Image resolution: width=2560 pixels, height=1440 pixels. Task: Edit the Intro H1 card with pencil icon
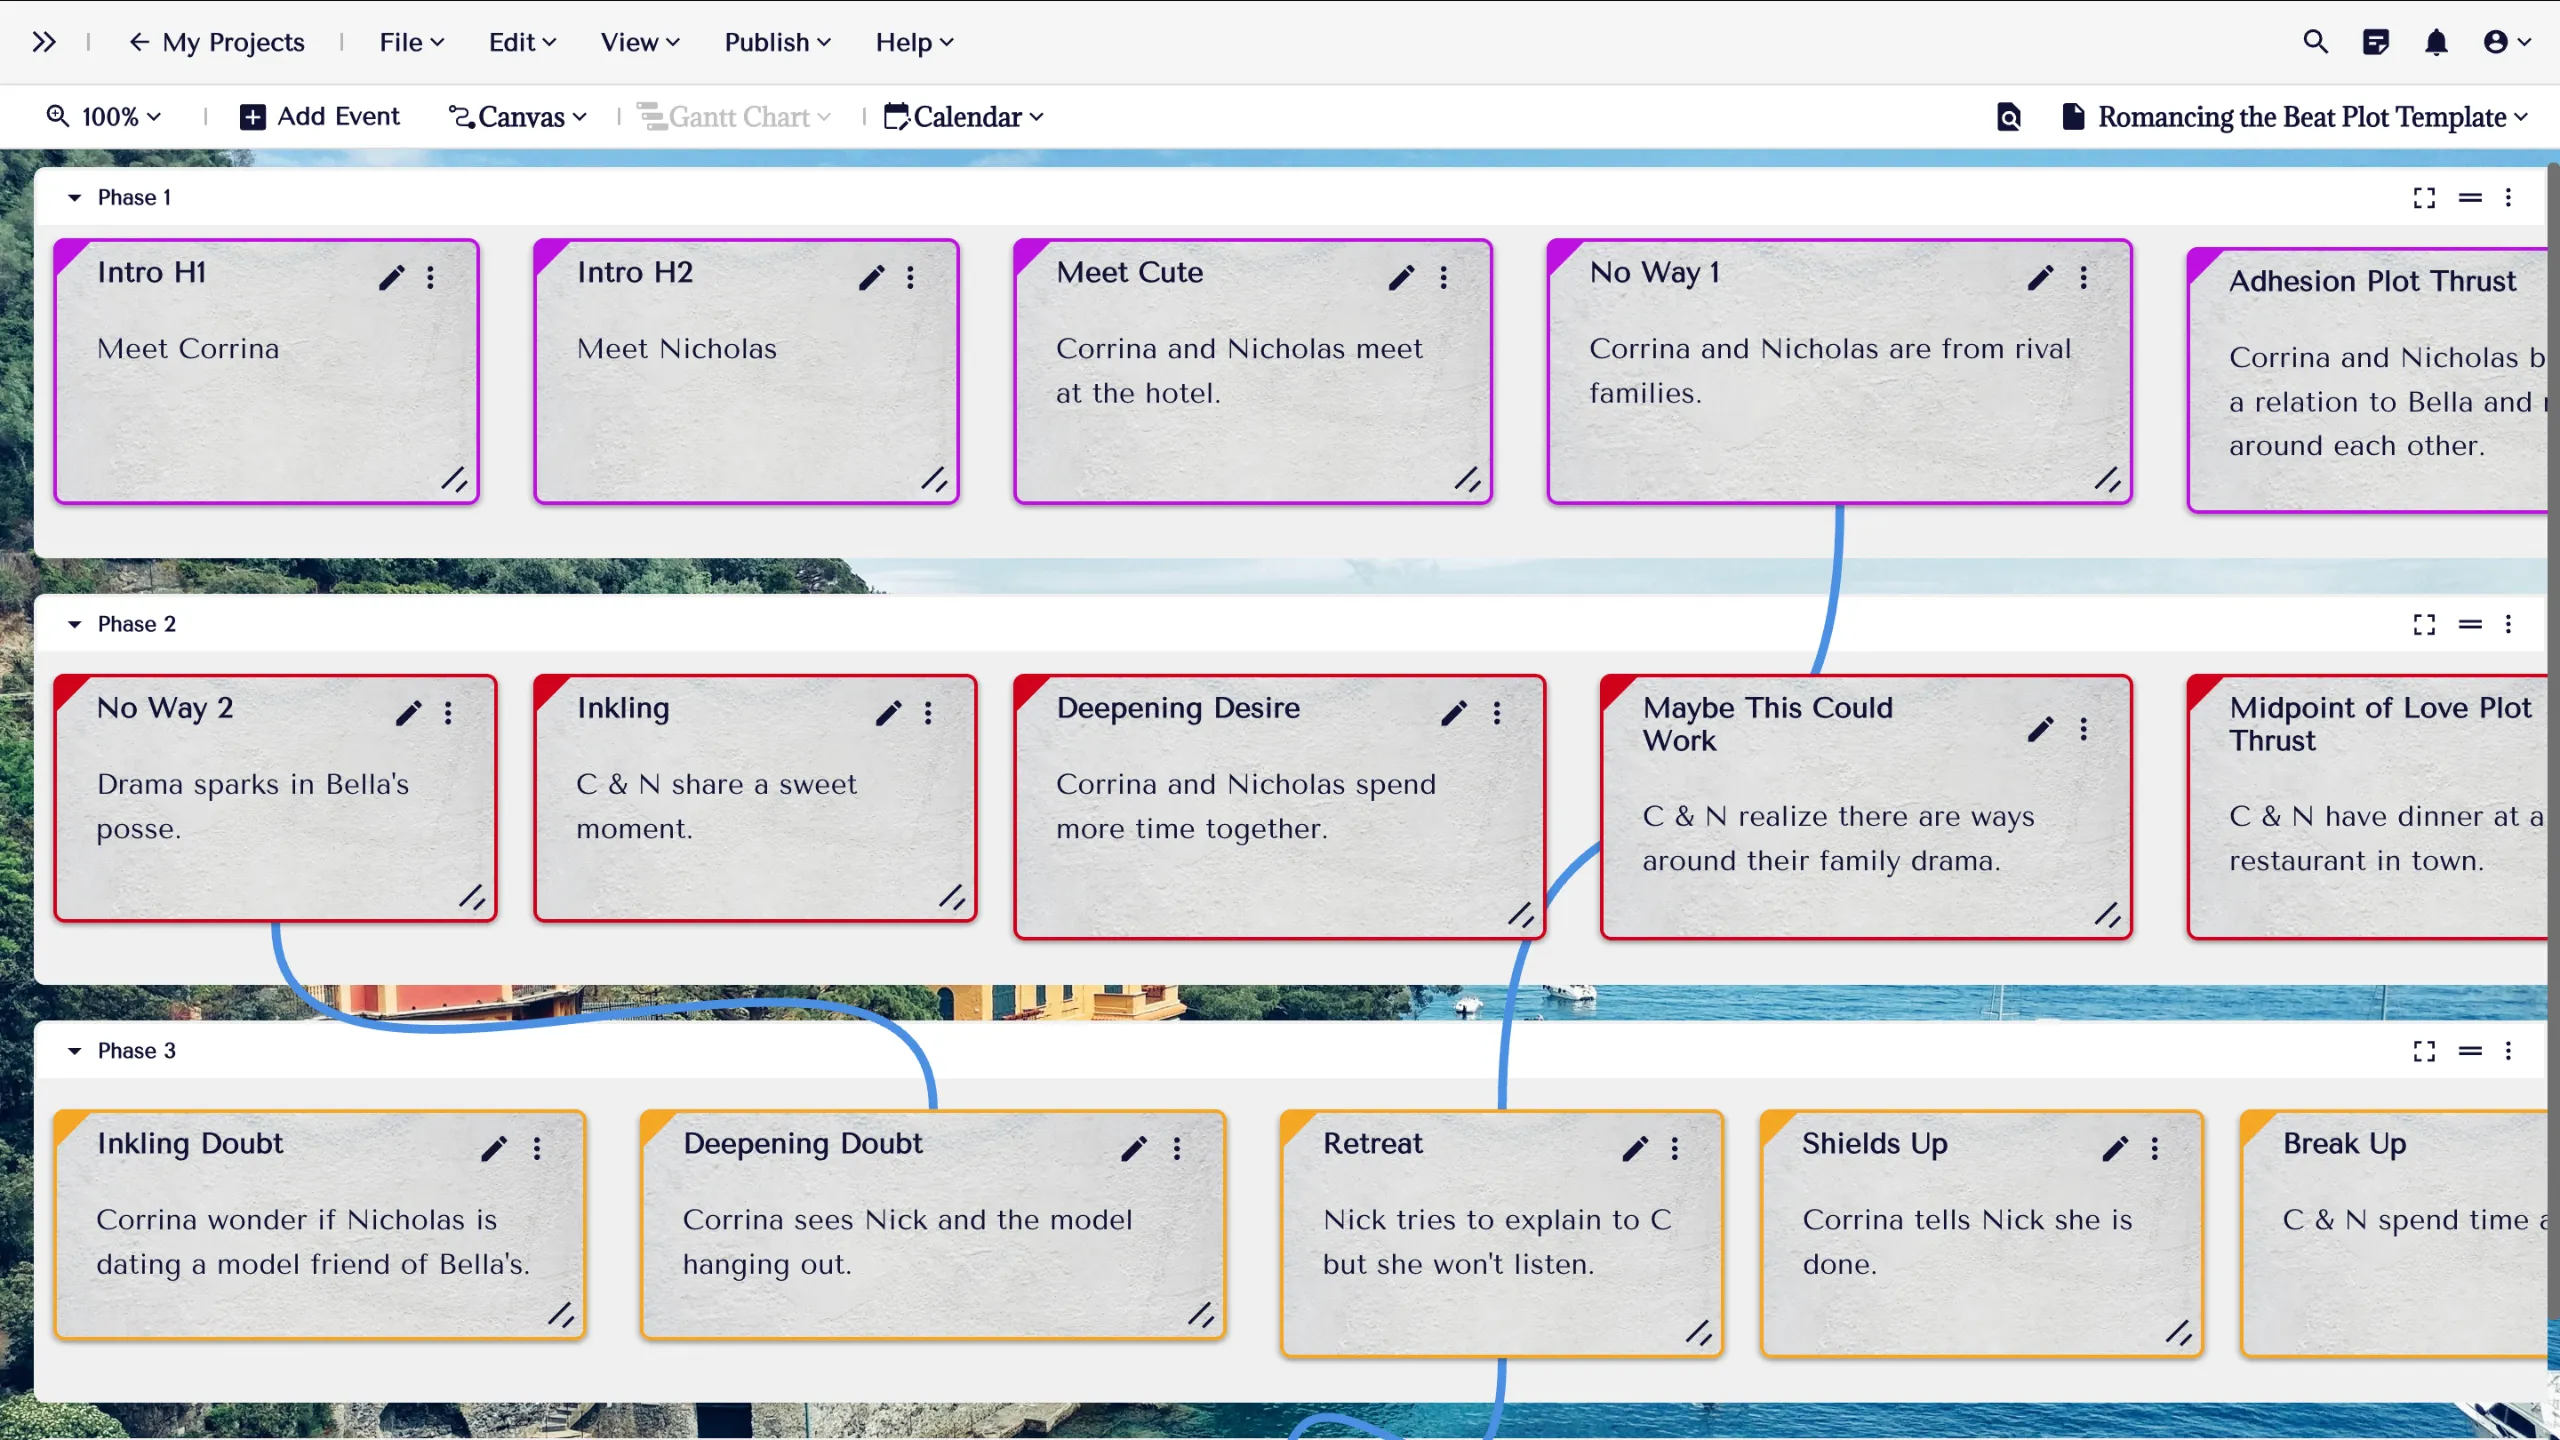click(391, 277)
